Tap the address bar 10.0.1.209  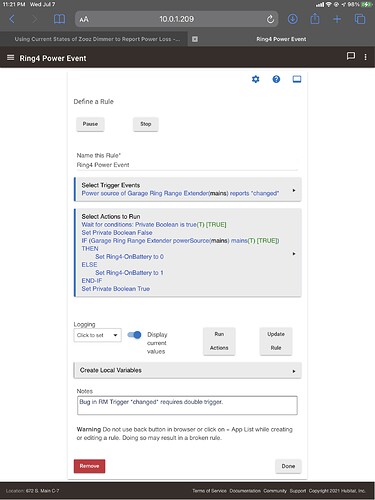click(176, 19)
